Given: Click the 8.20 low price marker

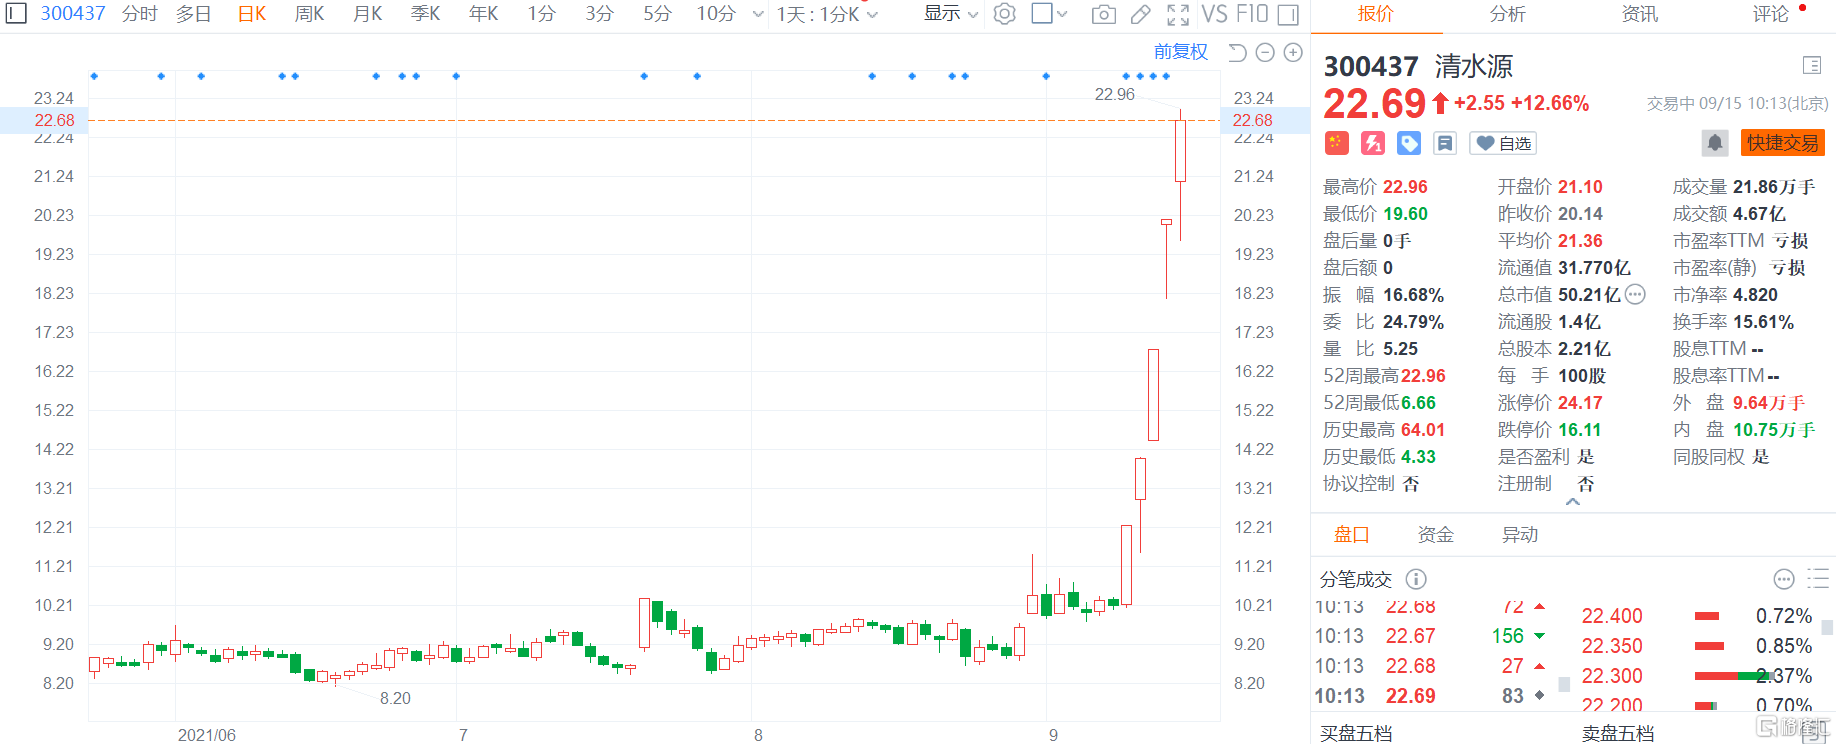Looking at the screenshot, I should pos(395,698).
